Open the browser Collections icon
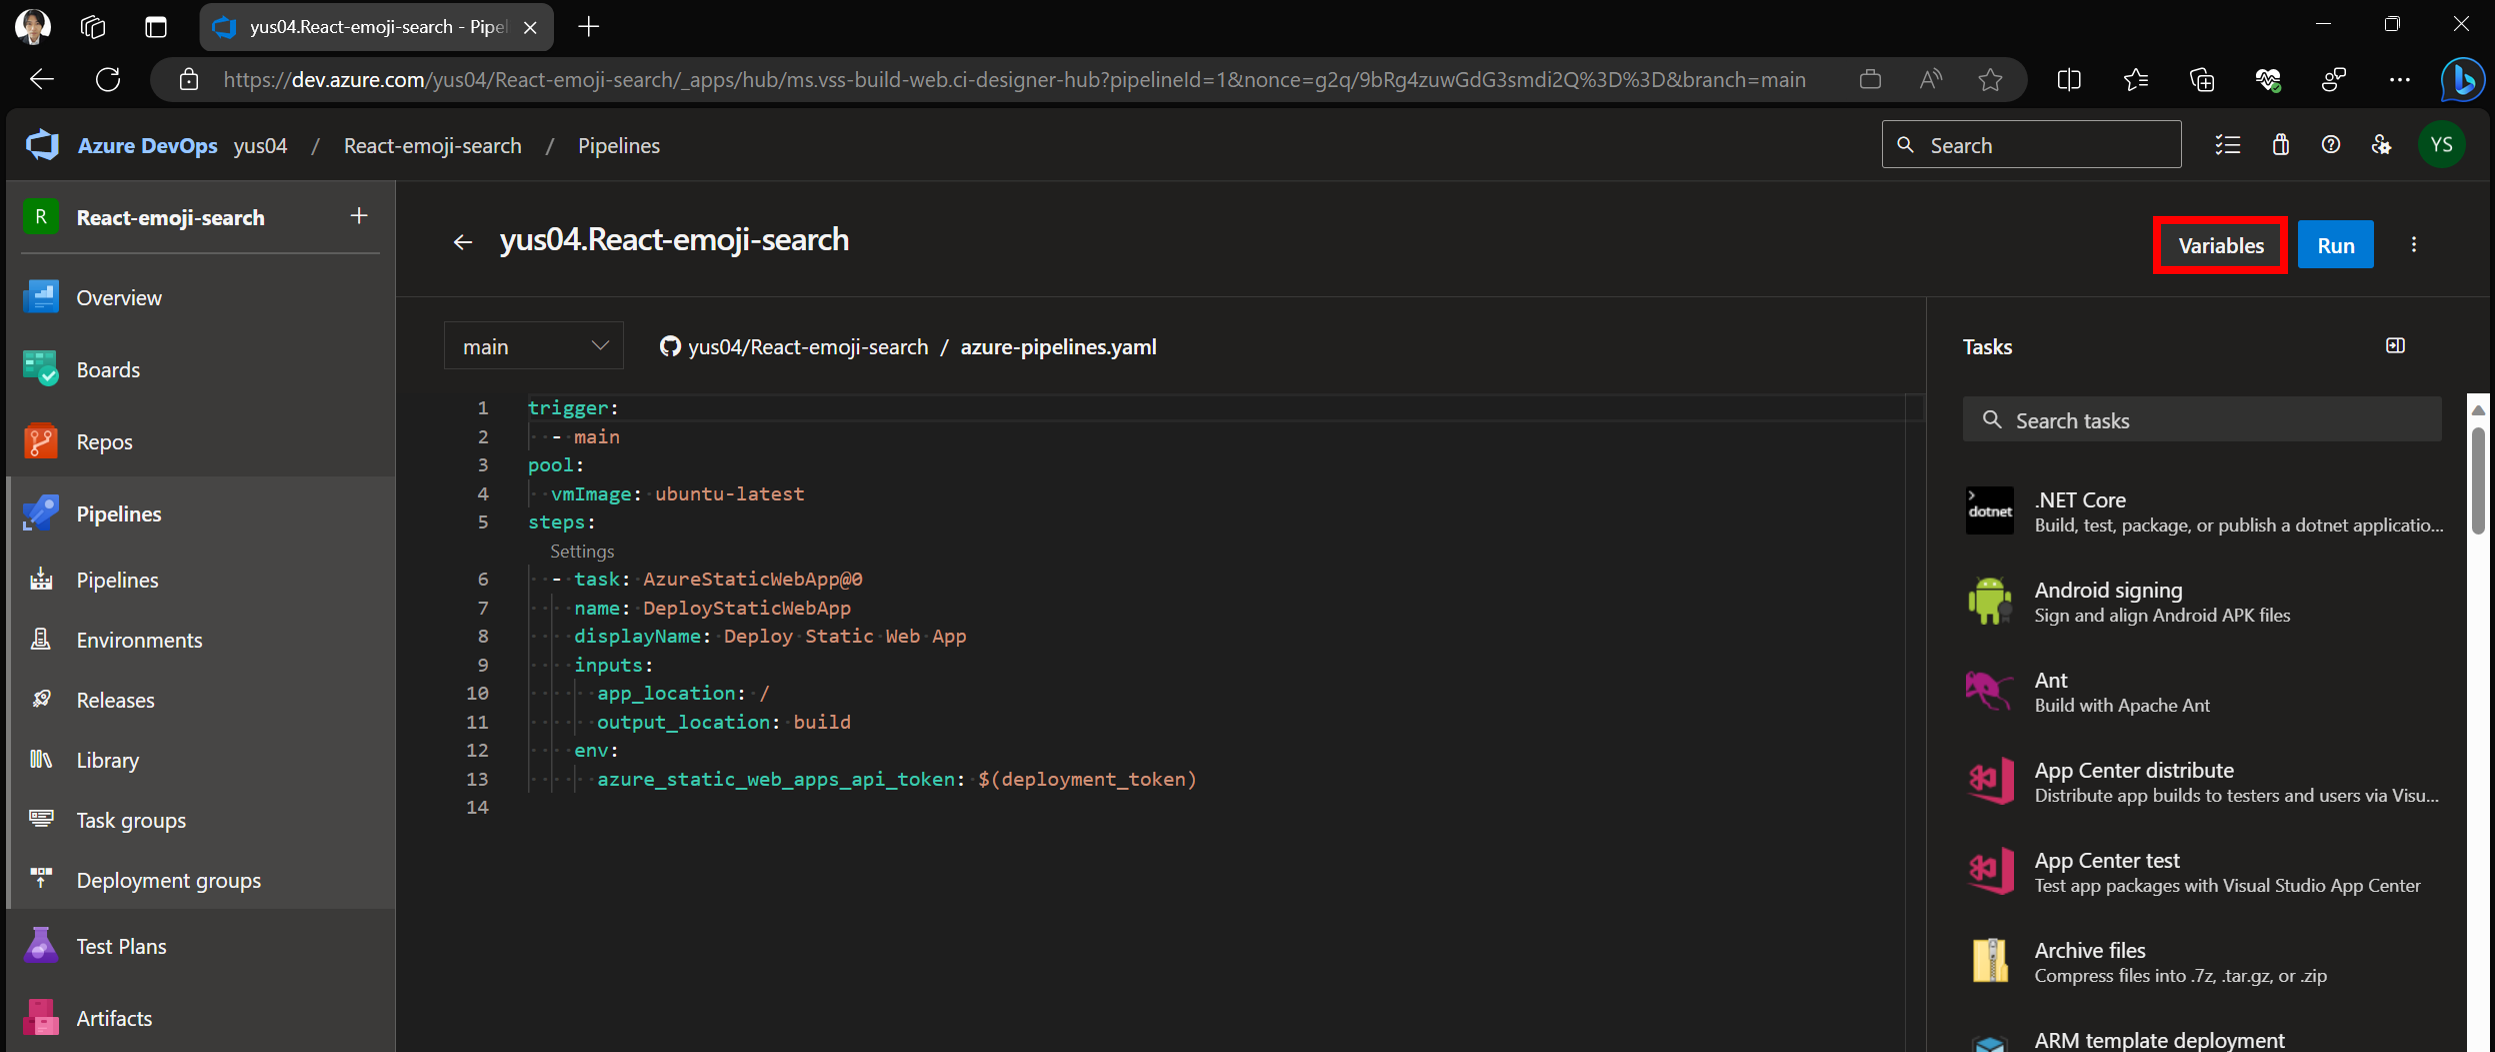This screenshot has height=1052, width=2495. (x=2201, y=79)
